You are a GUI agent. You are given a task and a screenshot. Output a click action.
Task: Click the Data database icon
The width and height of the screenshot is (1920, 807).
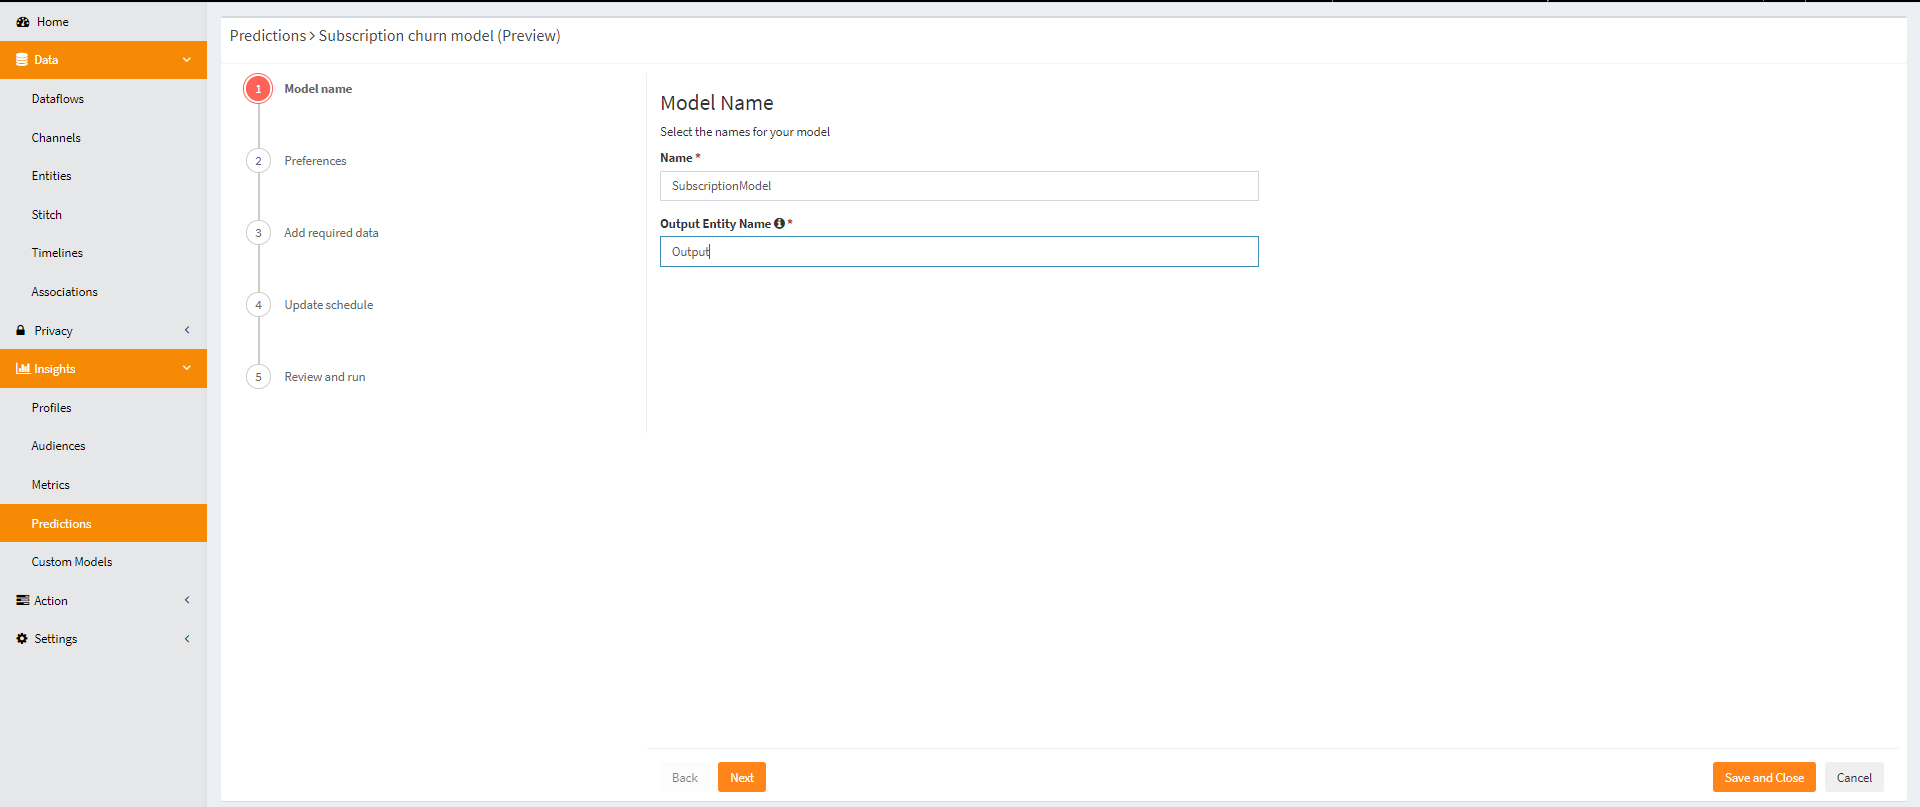coord(22,60)
